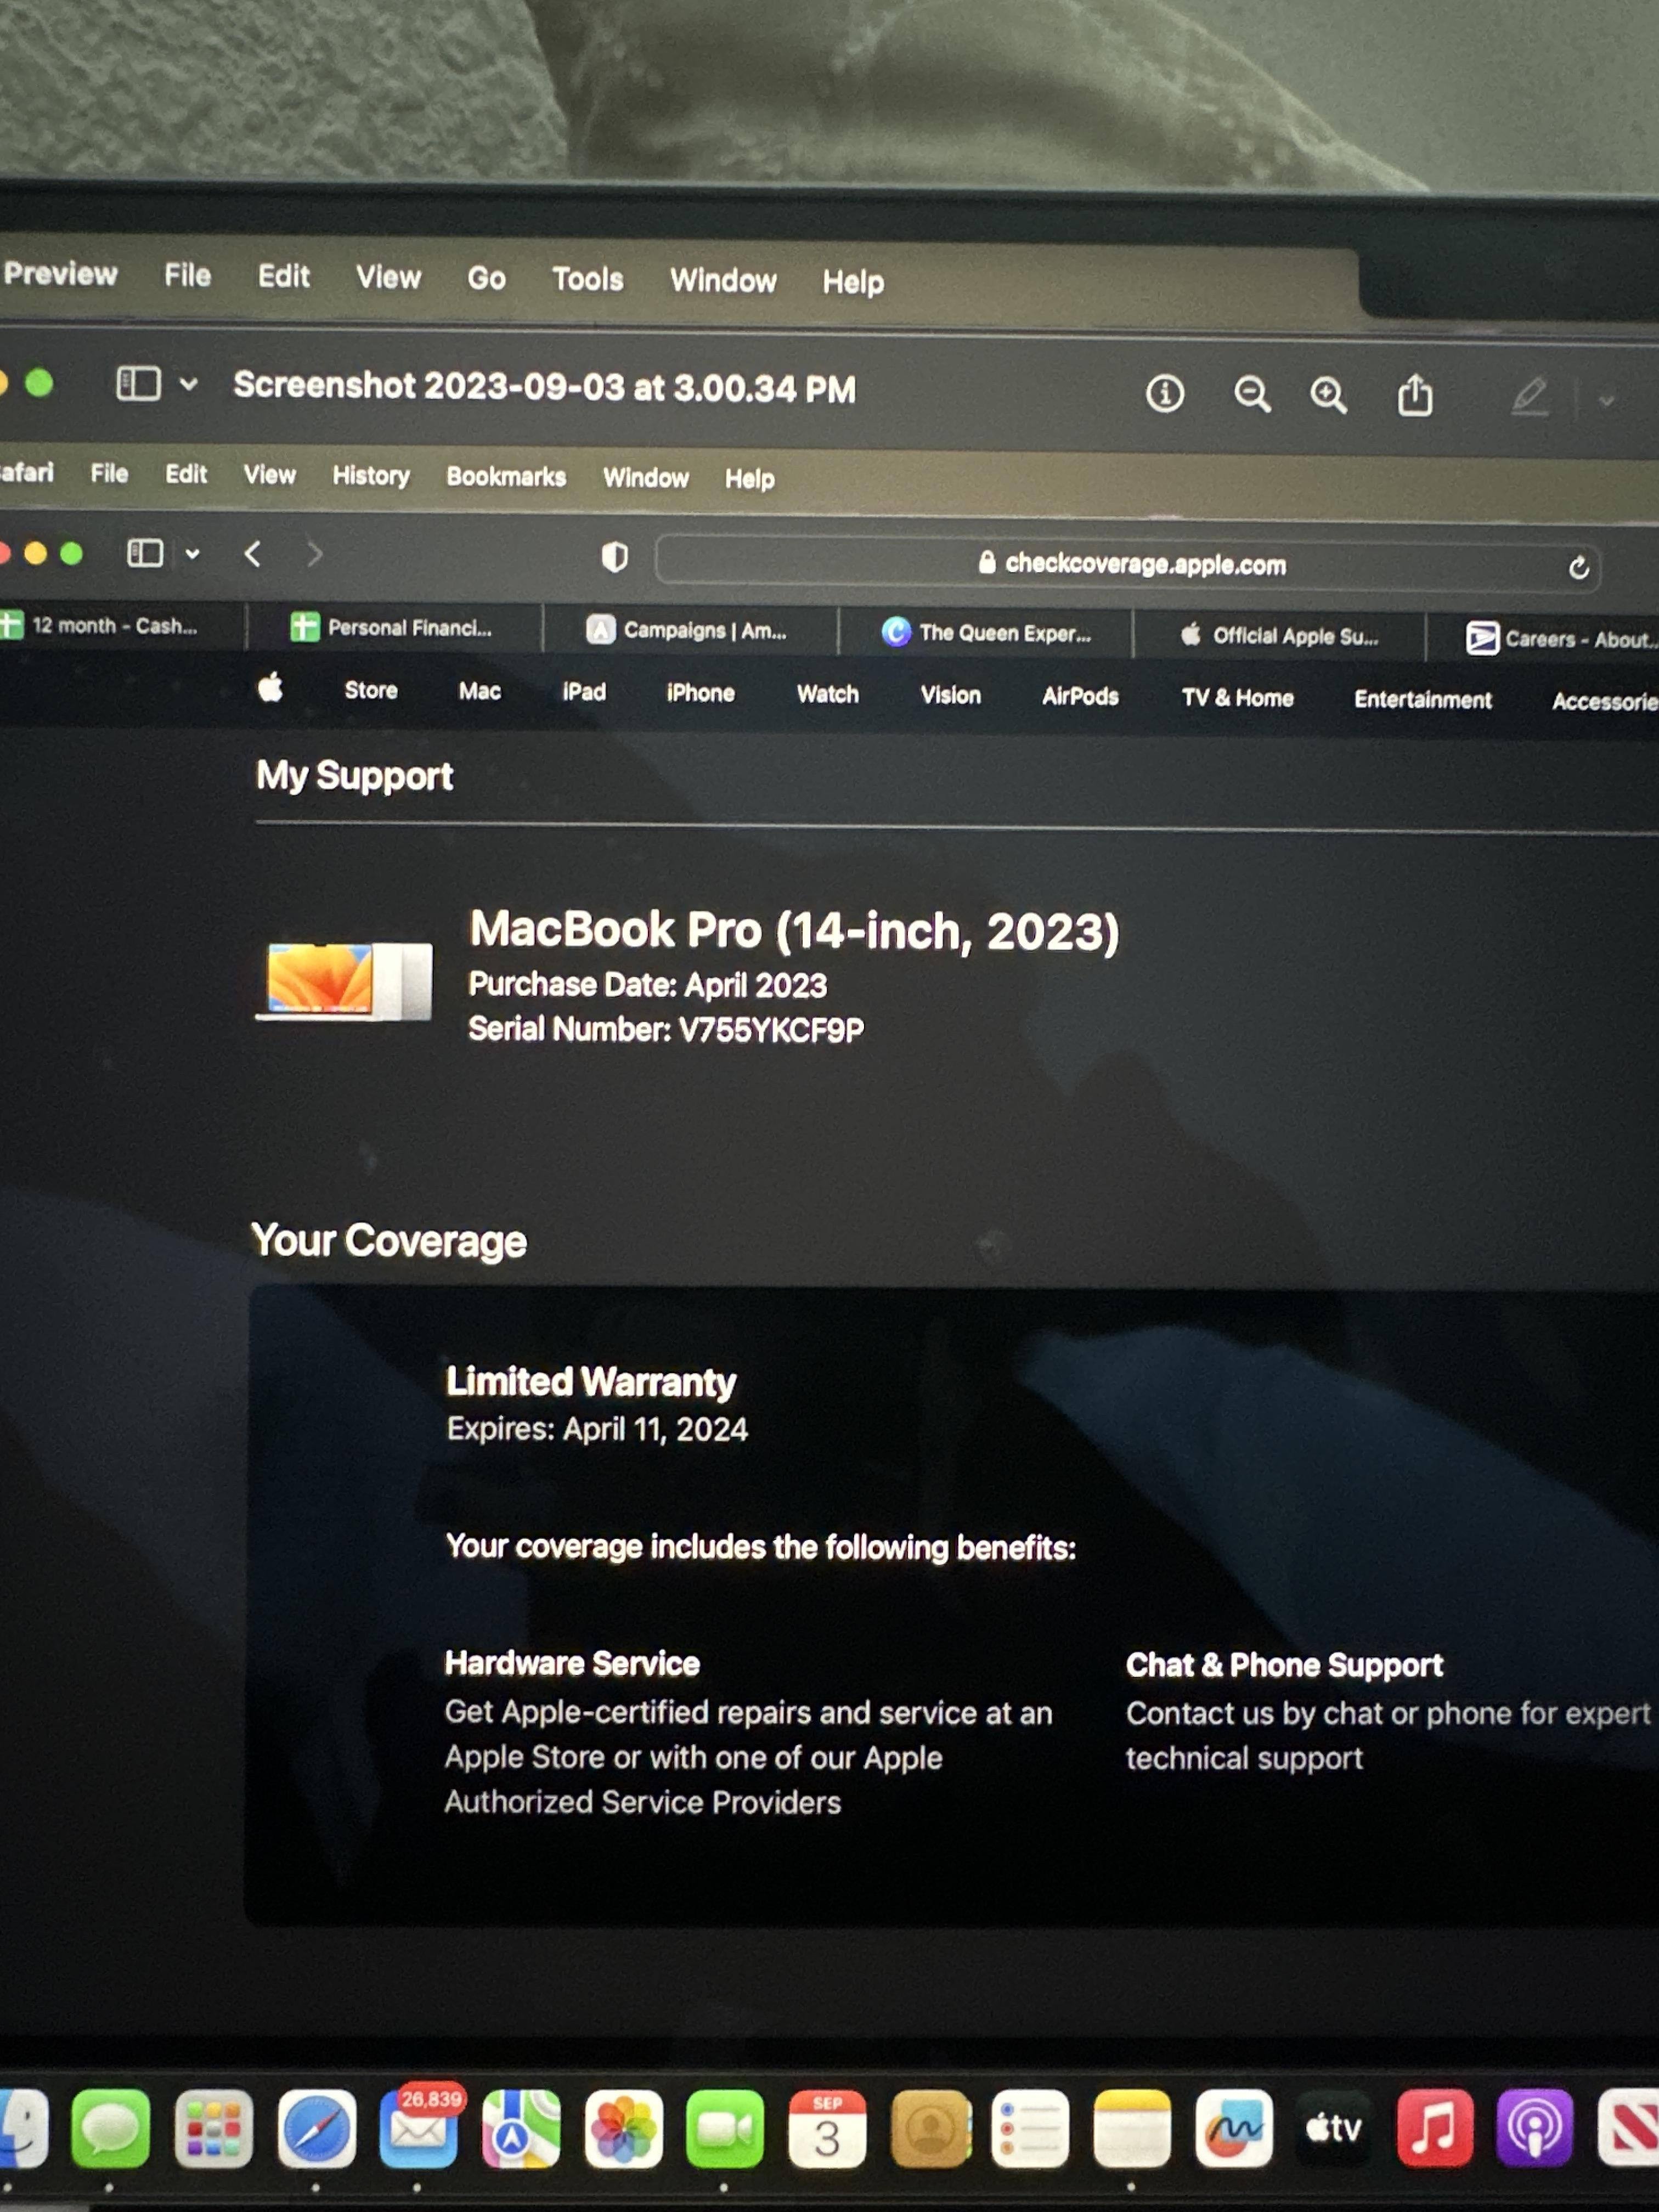
Task: Expand the sidebar view options chevron
Action: tap(189, 384)
